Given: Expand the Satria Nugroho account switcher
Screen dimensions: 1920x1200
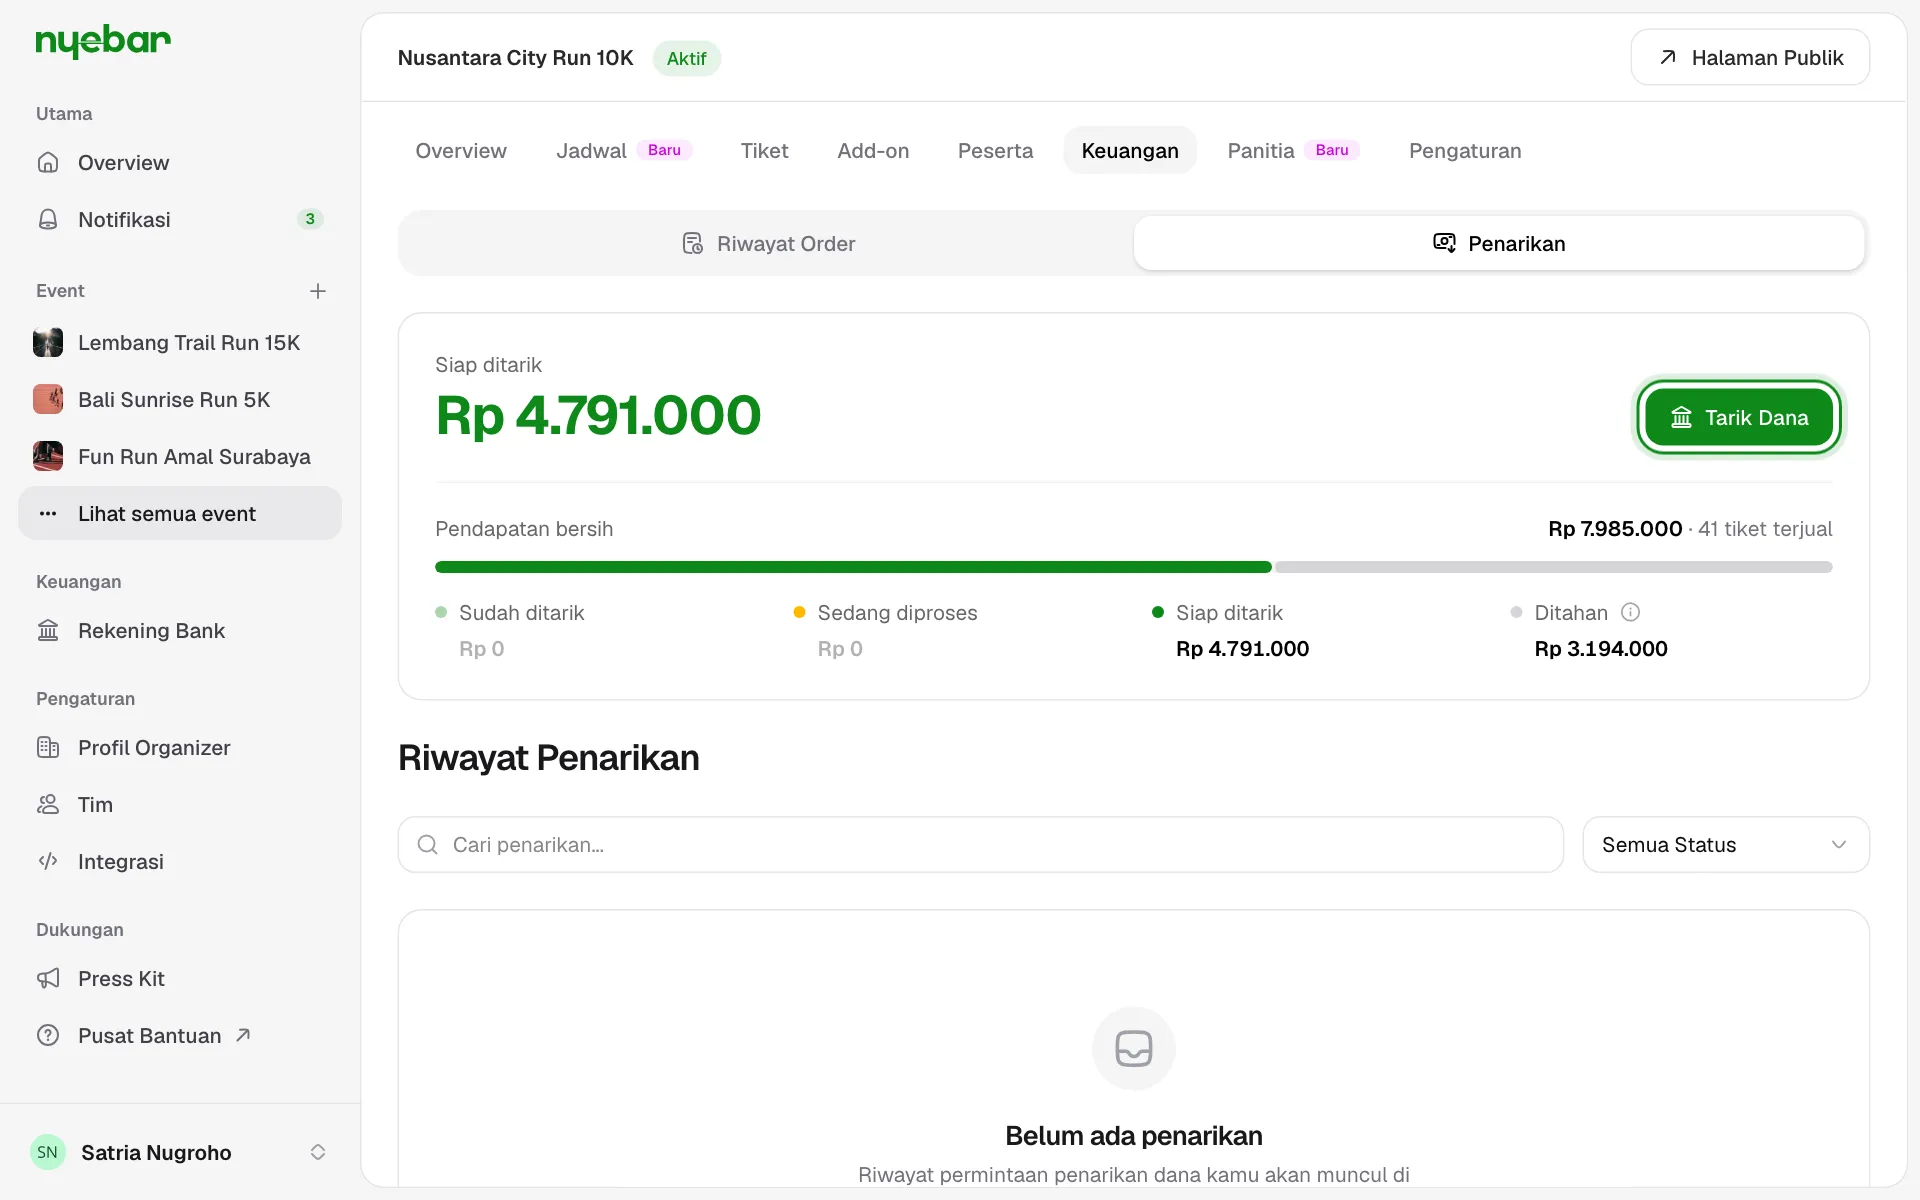Looking at the screenshot, I should click(x=318, y=1152).
